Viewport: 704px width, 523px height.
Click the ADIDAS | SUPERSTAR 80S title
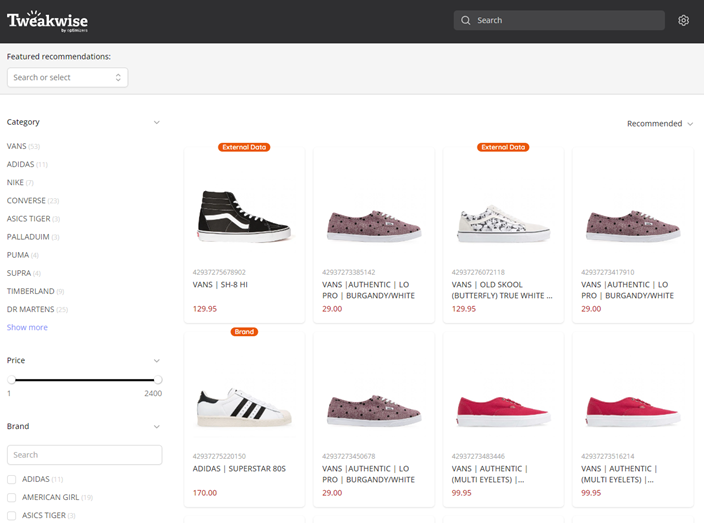pyautogui.click(x=239, y=469)
